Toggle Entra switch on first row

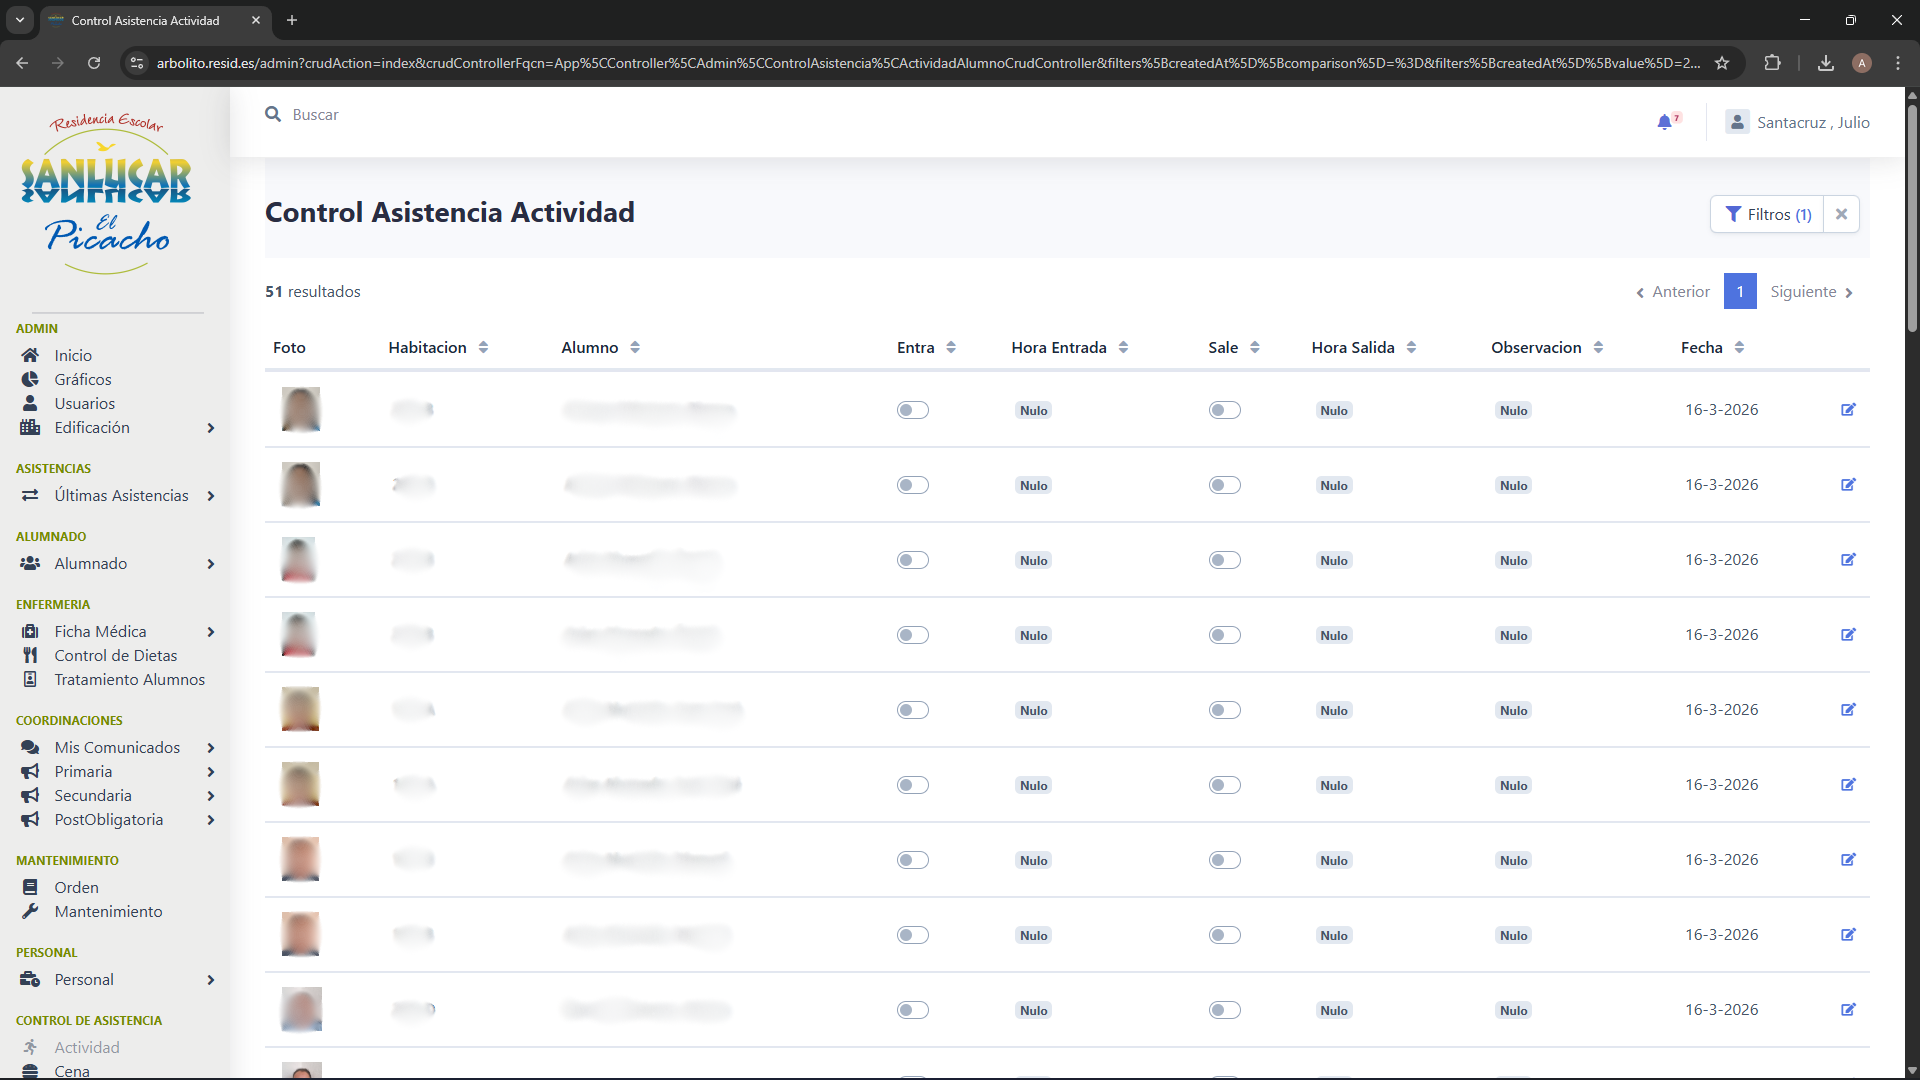pos(912,410)
